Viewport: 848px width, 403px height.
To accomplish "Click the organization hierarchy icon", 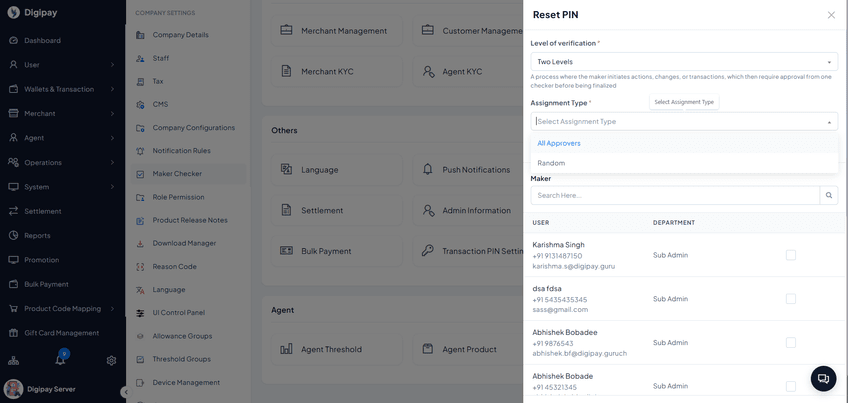I will tap(13, 360).
